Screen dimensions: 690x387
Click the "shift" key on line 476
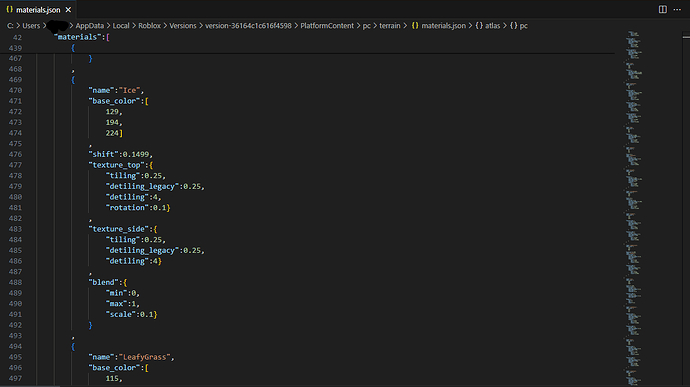[x=103, y=154]
